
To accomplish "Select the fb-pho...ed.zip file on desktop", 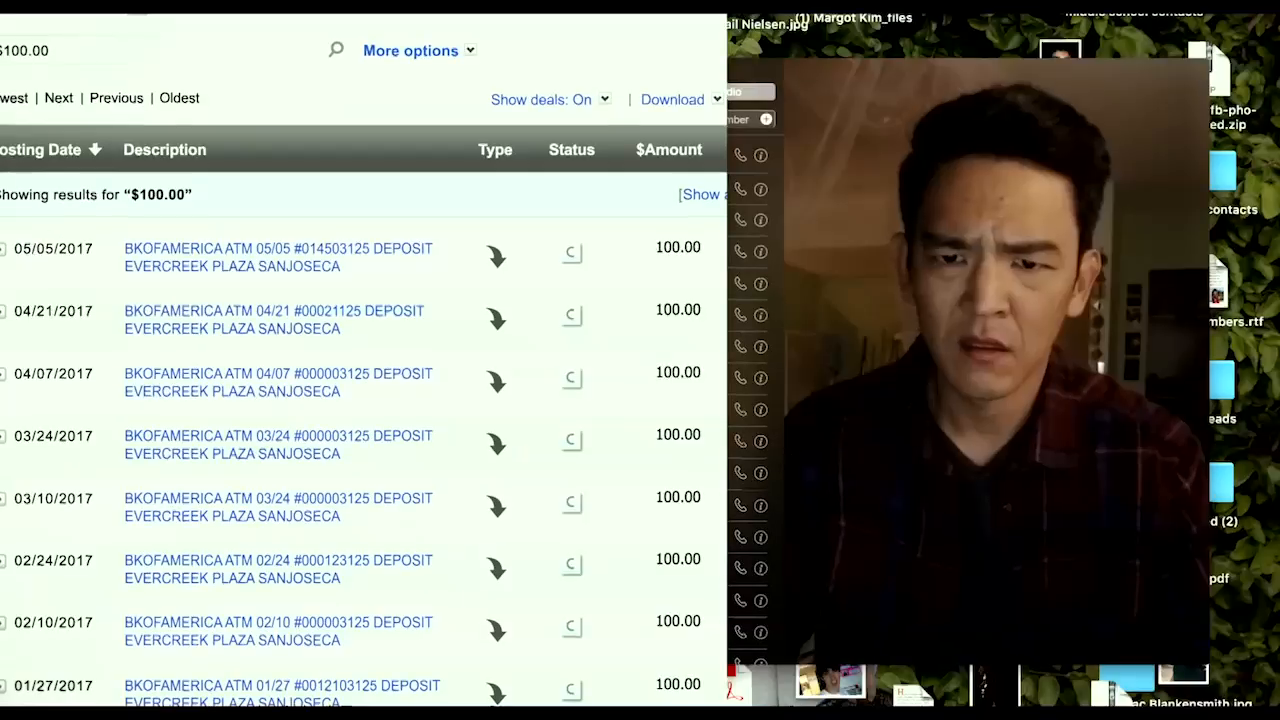I will pyautogui.click(x=1221, y=85).
